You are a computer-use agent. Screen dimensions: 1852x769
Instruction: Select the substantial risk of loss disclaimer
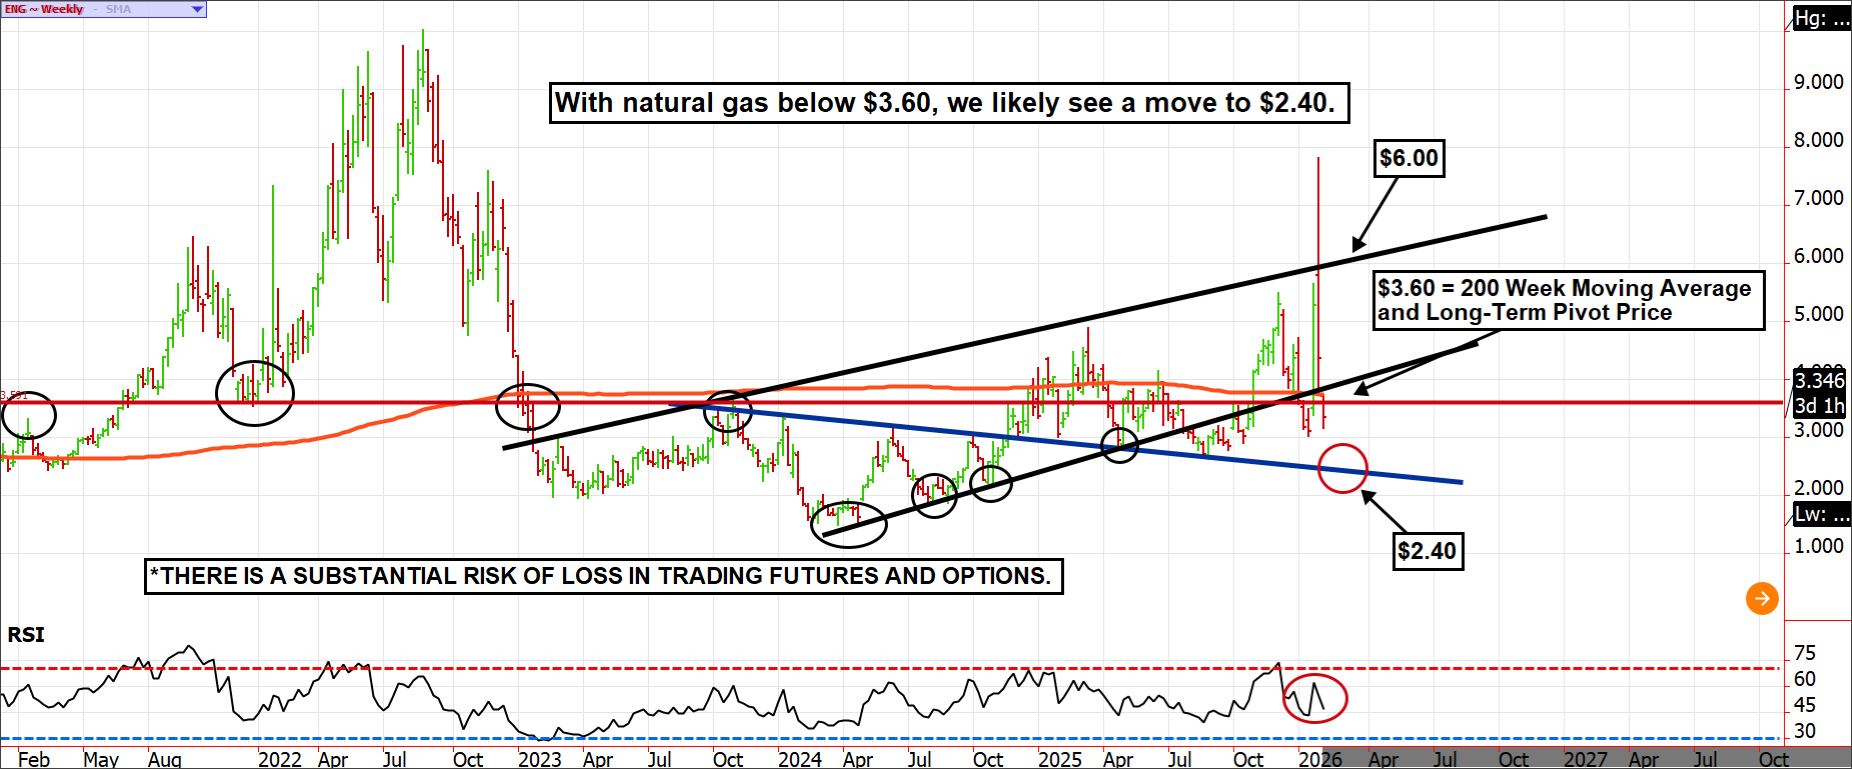604,576
